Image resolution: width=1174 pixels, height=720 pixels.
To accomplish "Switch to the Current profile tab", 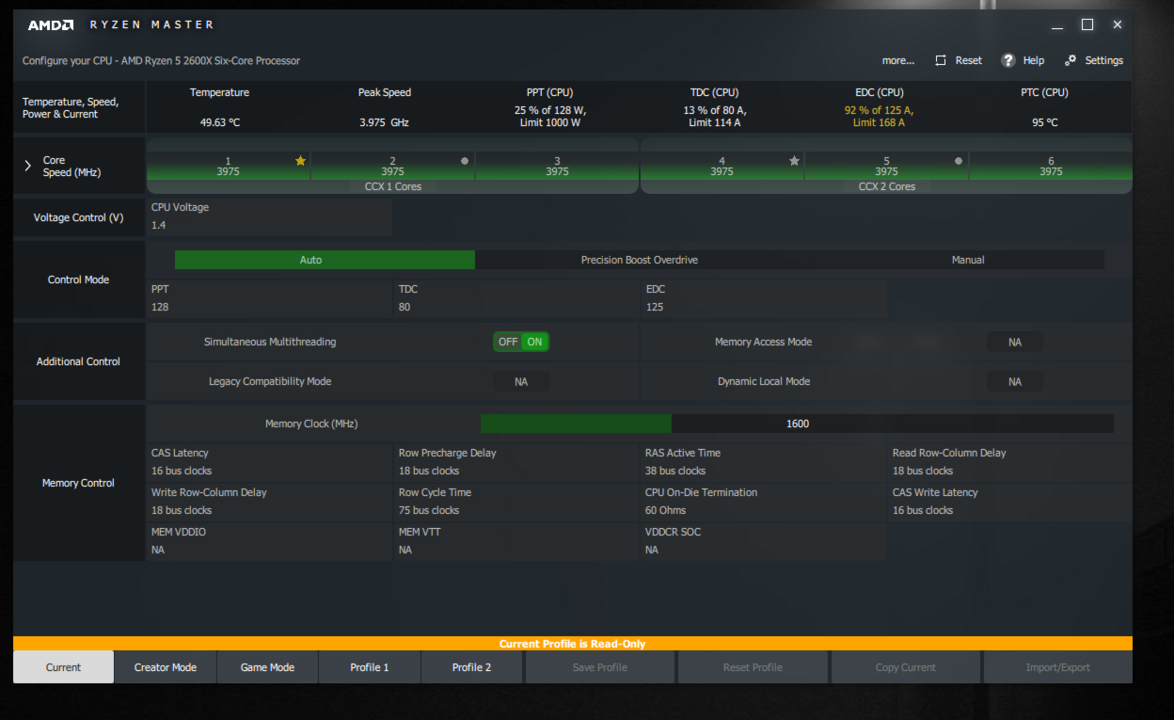I will 64,667.
